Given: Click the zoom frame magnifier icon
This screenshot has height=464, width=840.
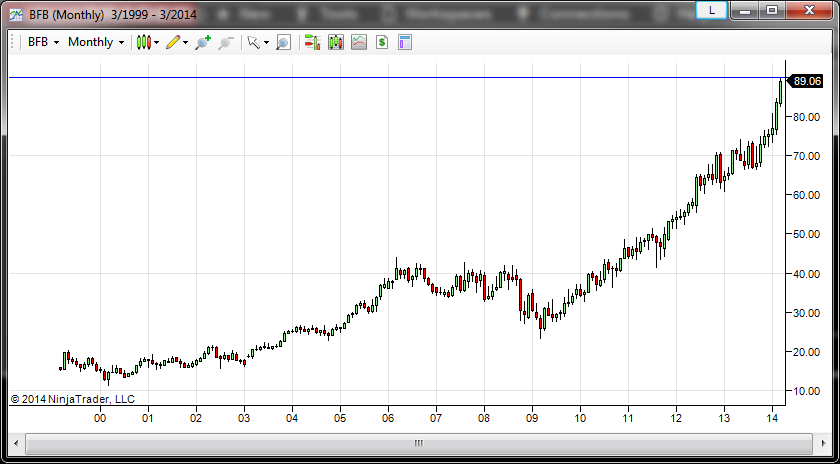Looking at the screenshot, I should pyautogui.click(x=283, y=42).
